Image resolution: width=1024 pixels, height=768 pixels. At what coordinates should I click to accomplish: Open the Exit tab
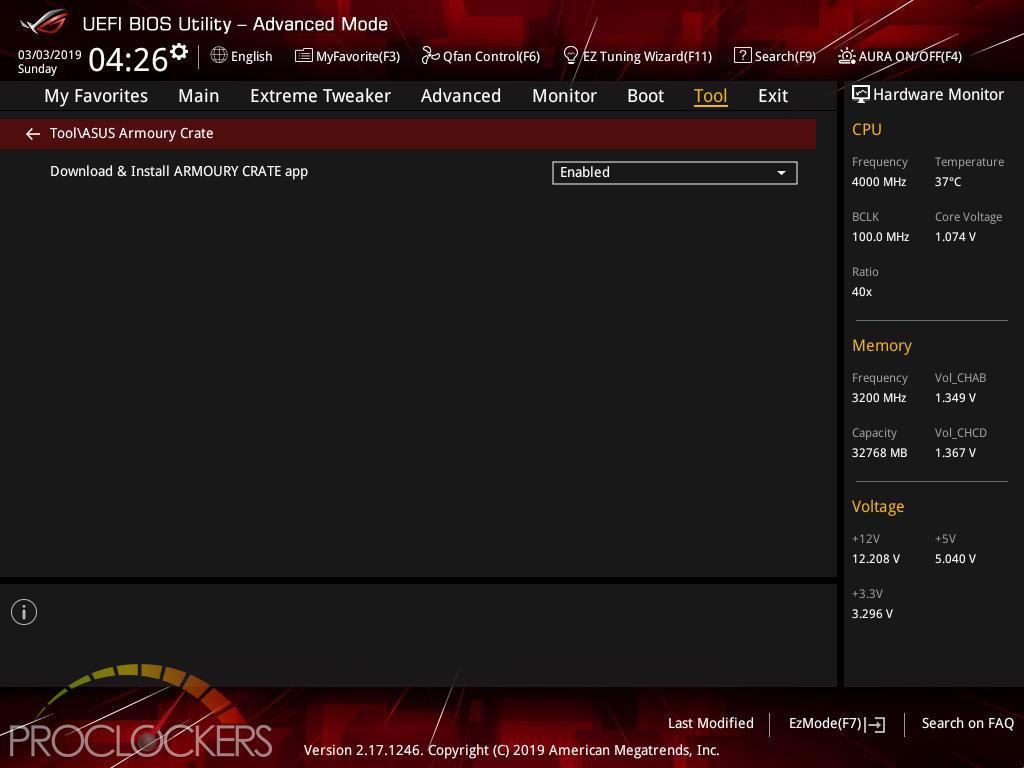tap(773, 96)
